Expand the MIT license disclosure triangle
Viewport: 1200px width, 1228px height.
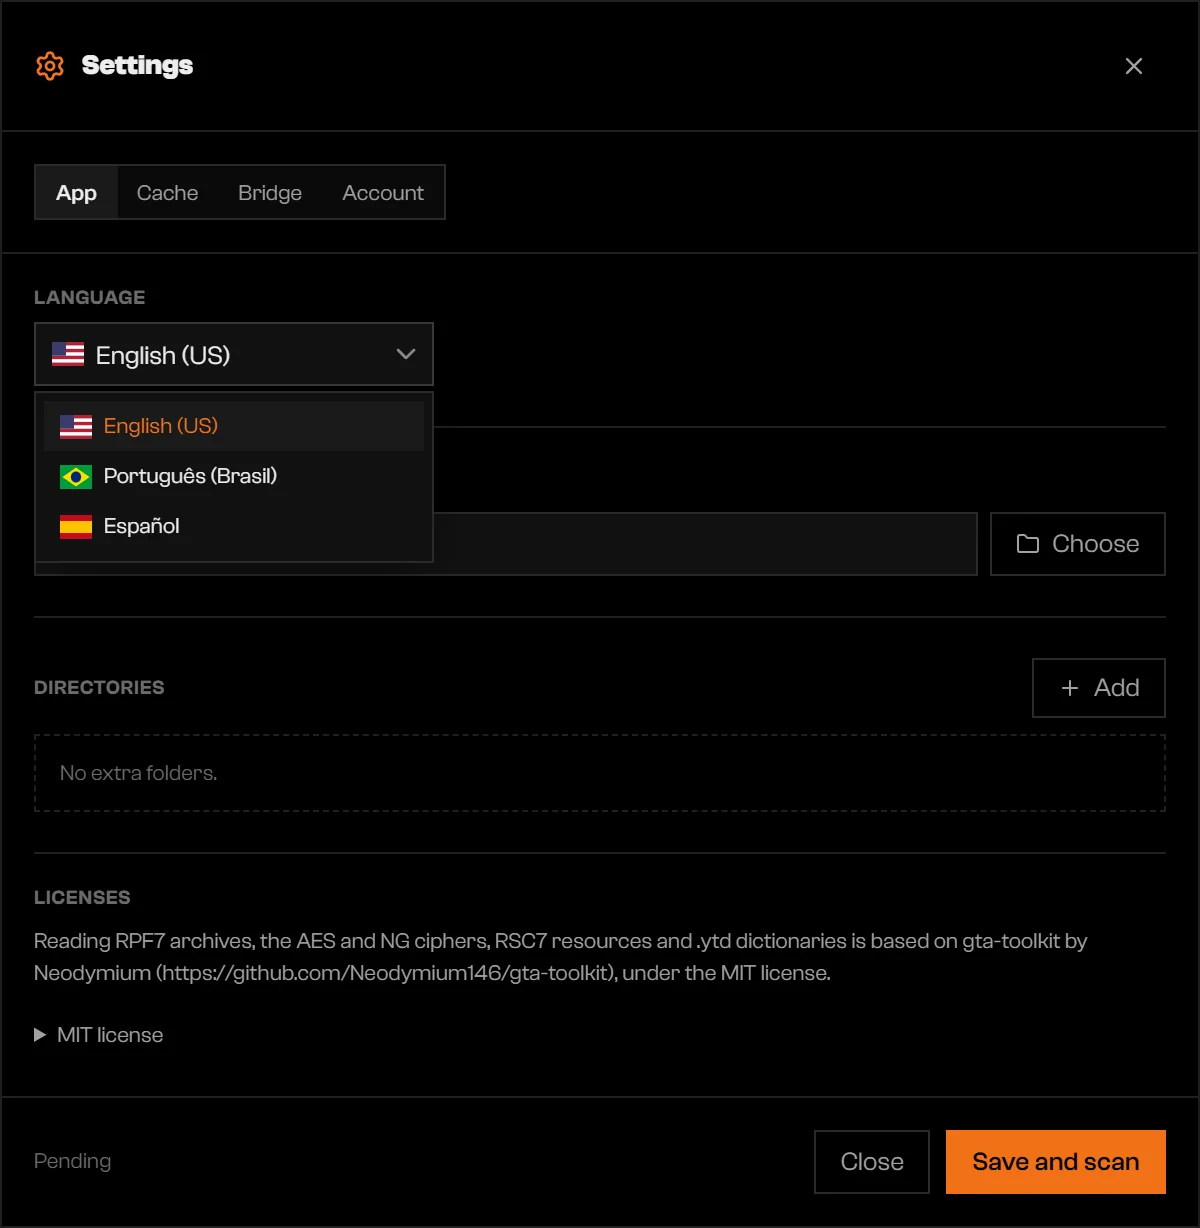tap(40, 1035)
